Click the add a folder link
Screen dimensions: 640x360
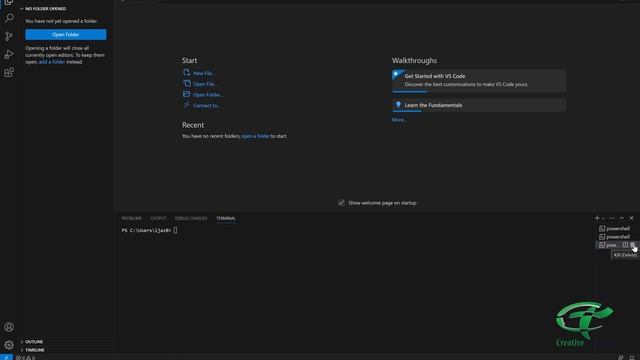click(52, 62)
